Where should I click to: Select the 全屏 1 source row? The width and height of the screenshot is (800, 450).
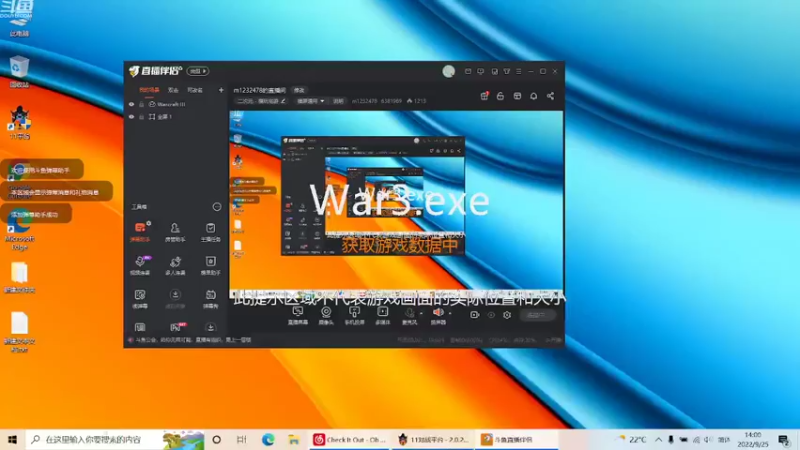pyautogui.click(x=176, y=117)
